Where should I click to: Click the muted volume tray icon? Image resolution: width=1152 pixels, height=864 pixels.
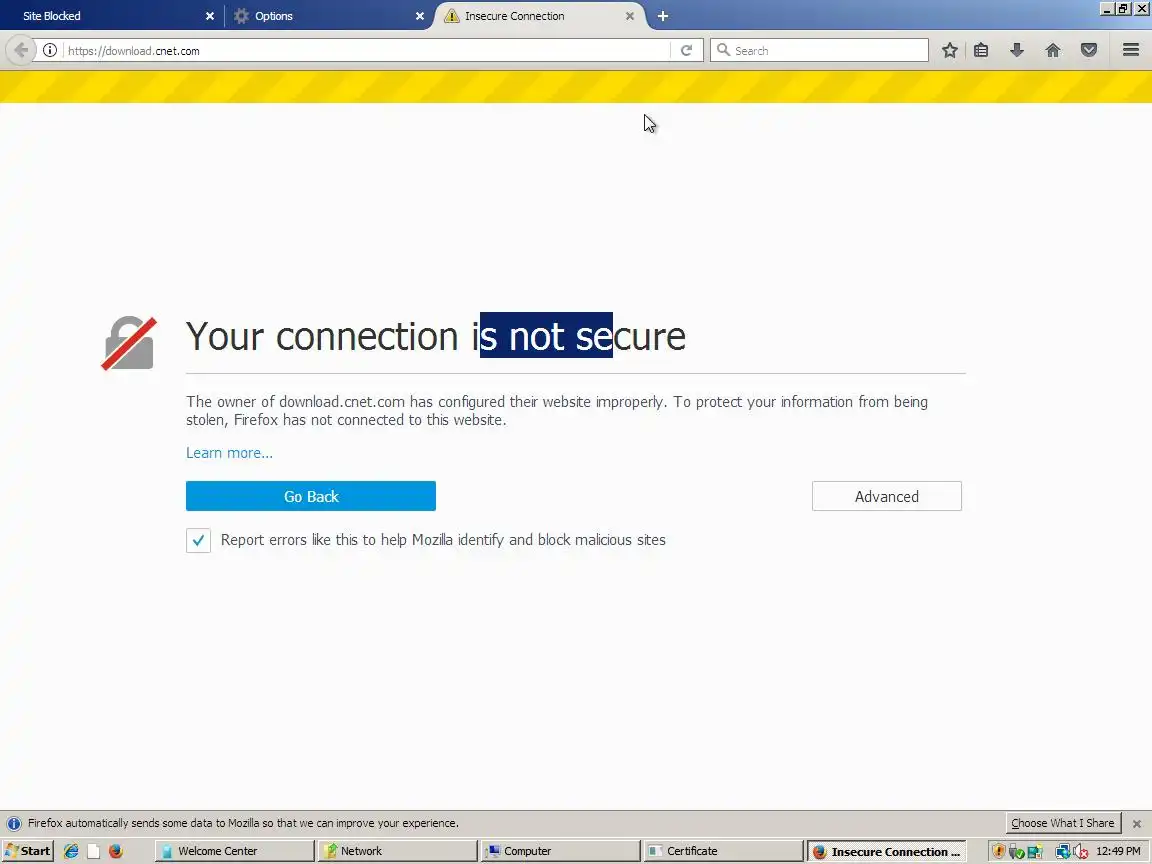click(x=1081, y=852)
